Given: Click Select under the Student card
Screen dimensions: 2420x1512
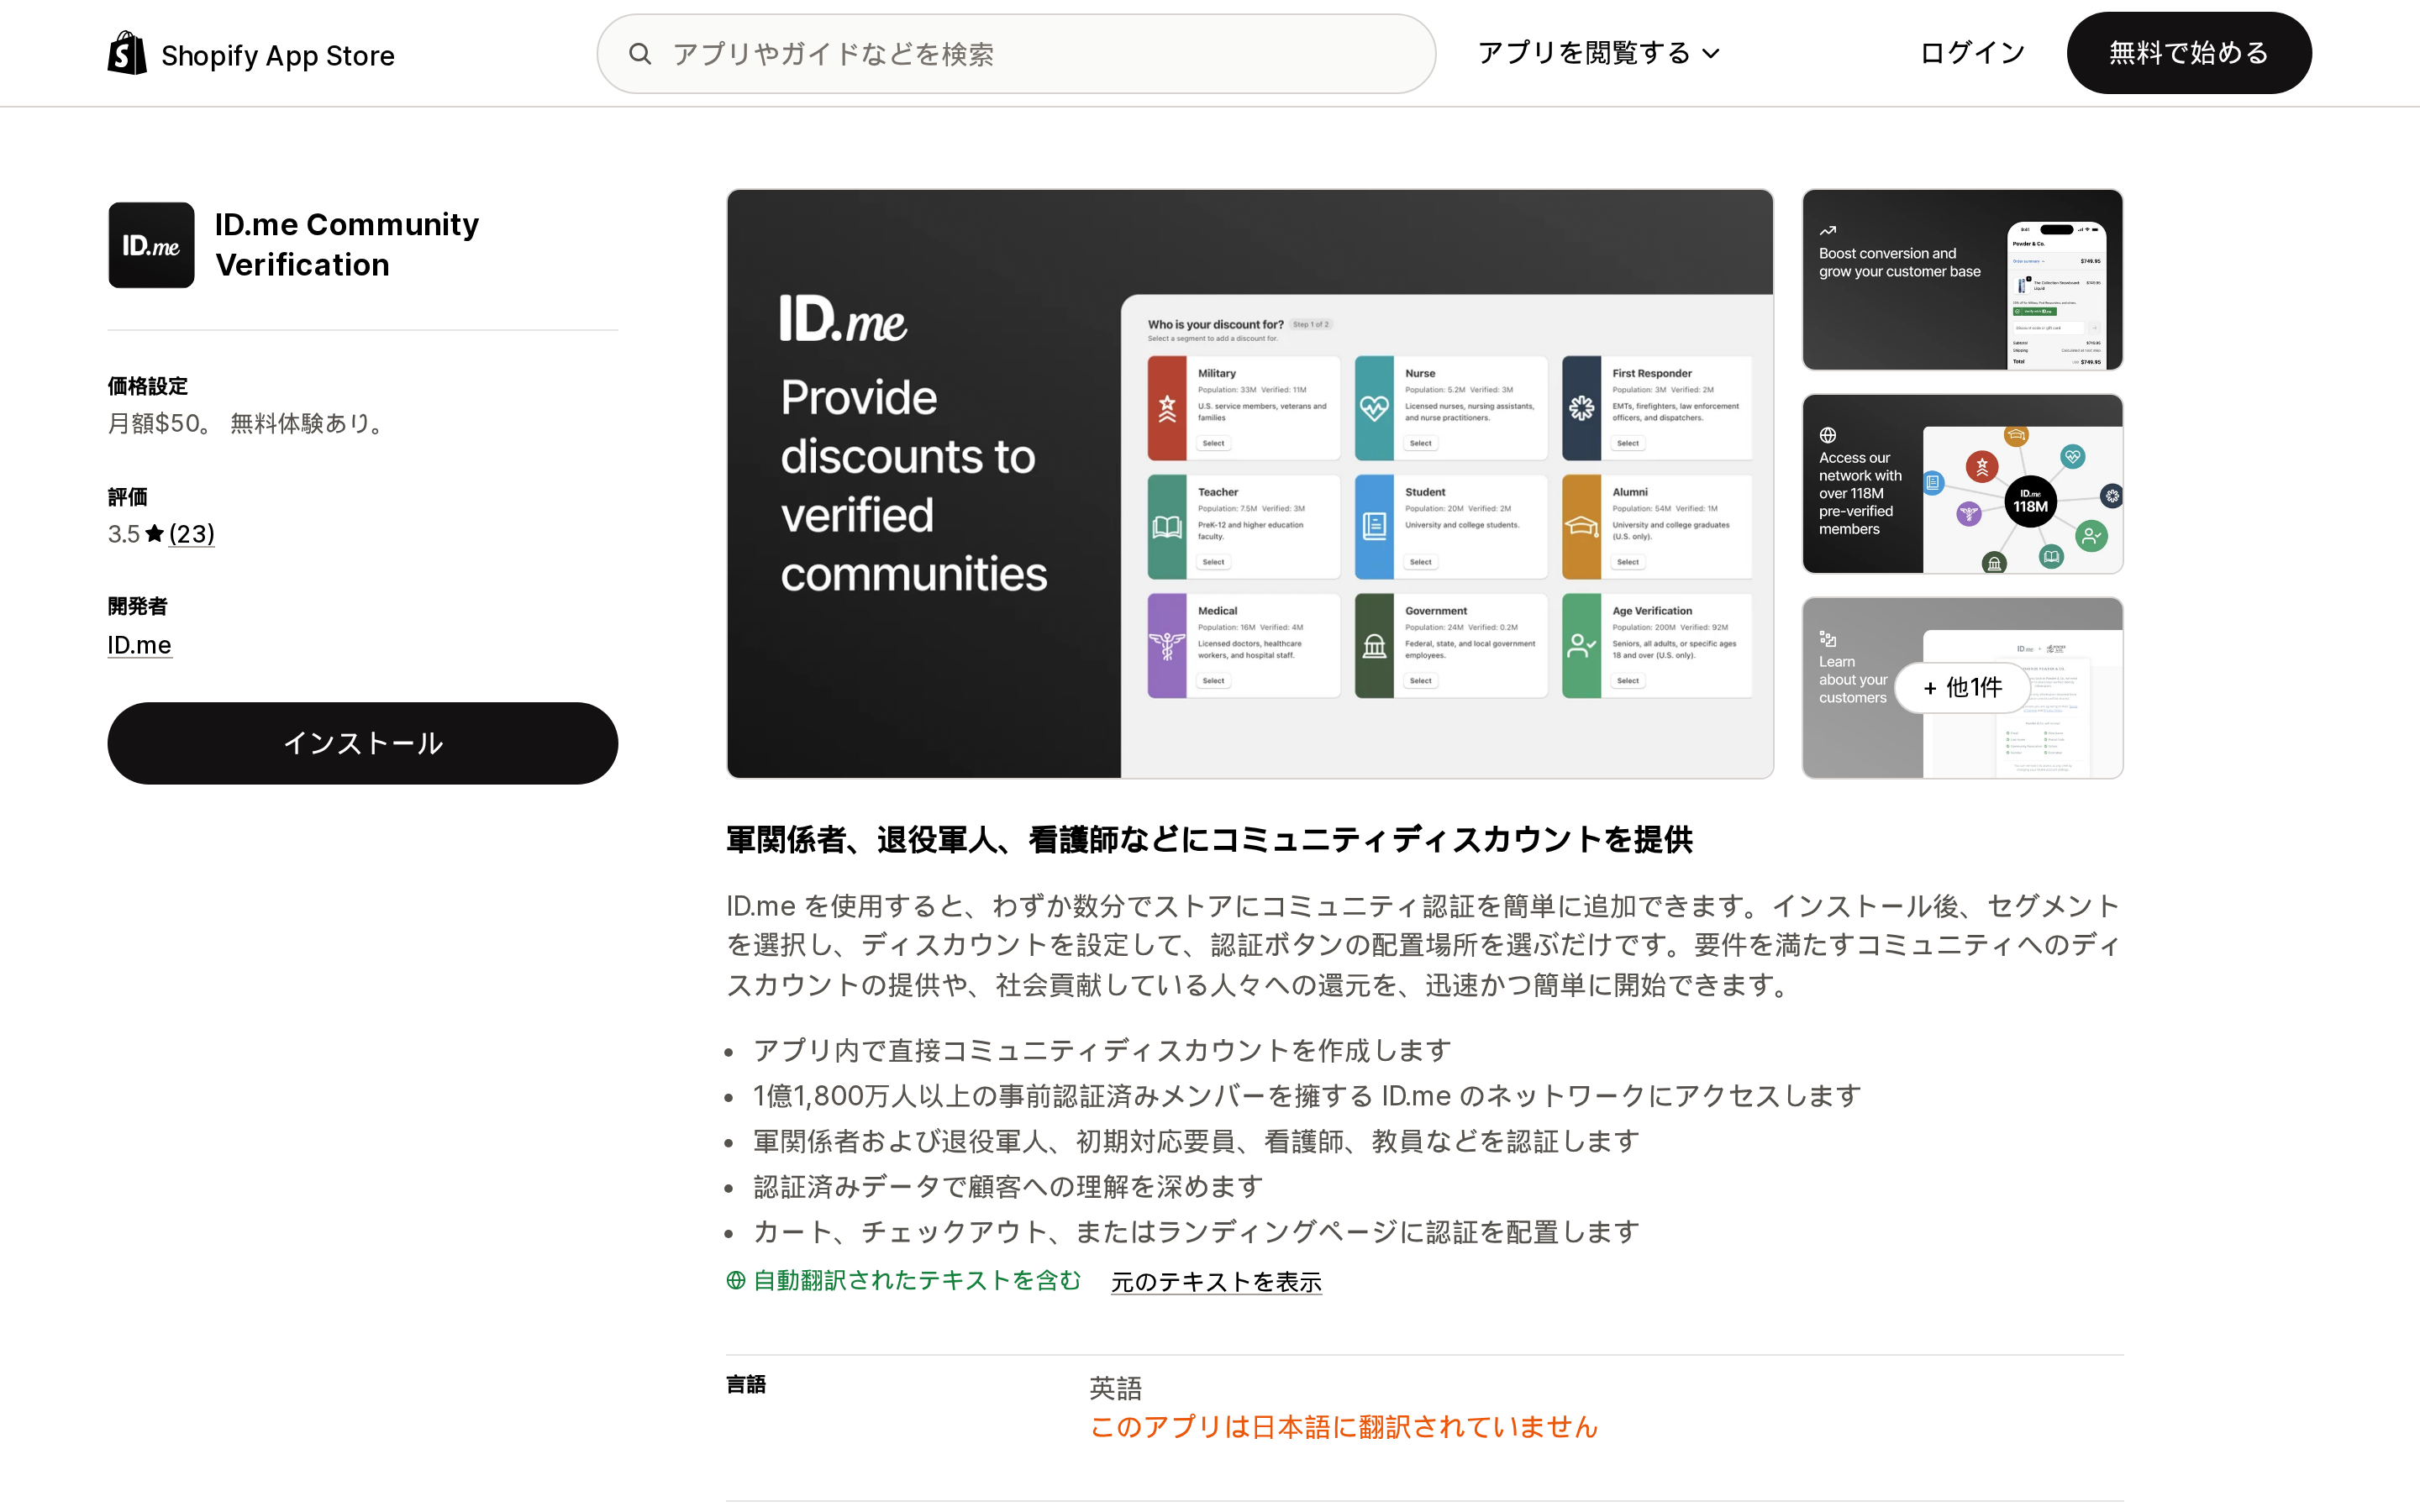Looking at the screenshot, I should pyautogui.click(x=1420, y=562).
